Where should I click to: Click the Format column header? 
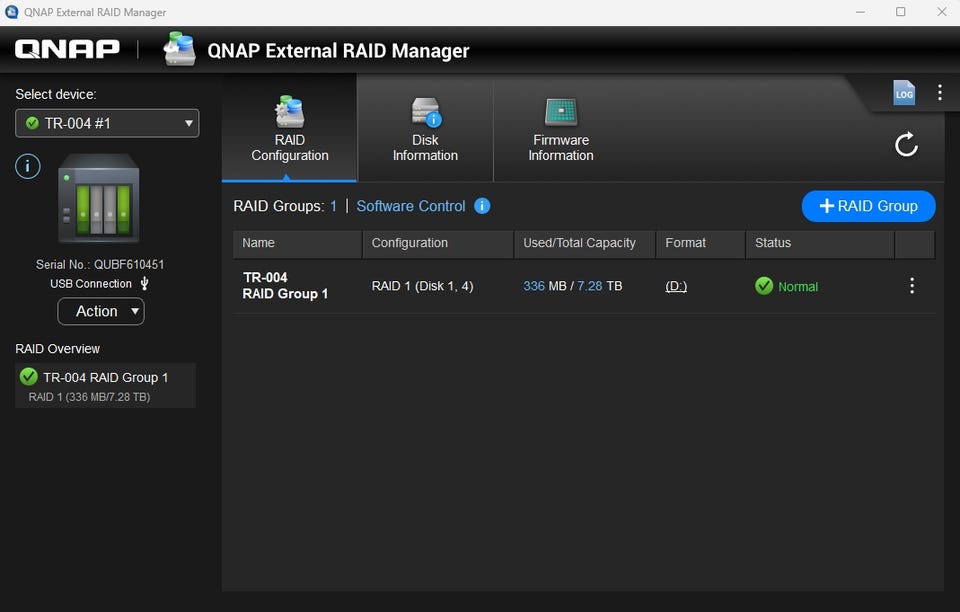point(700,244)
